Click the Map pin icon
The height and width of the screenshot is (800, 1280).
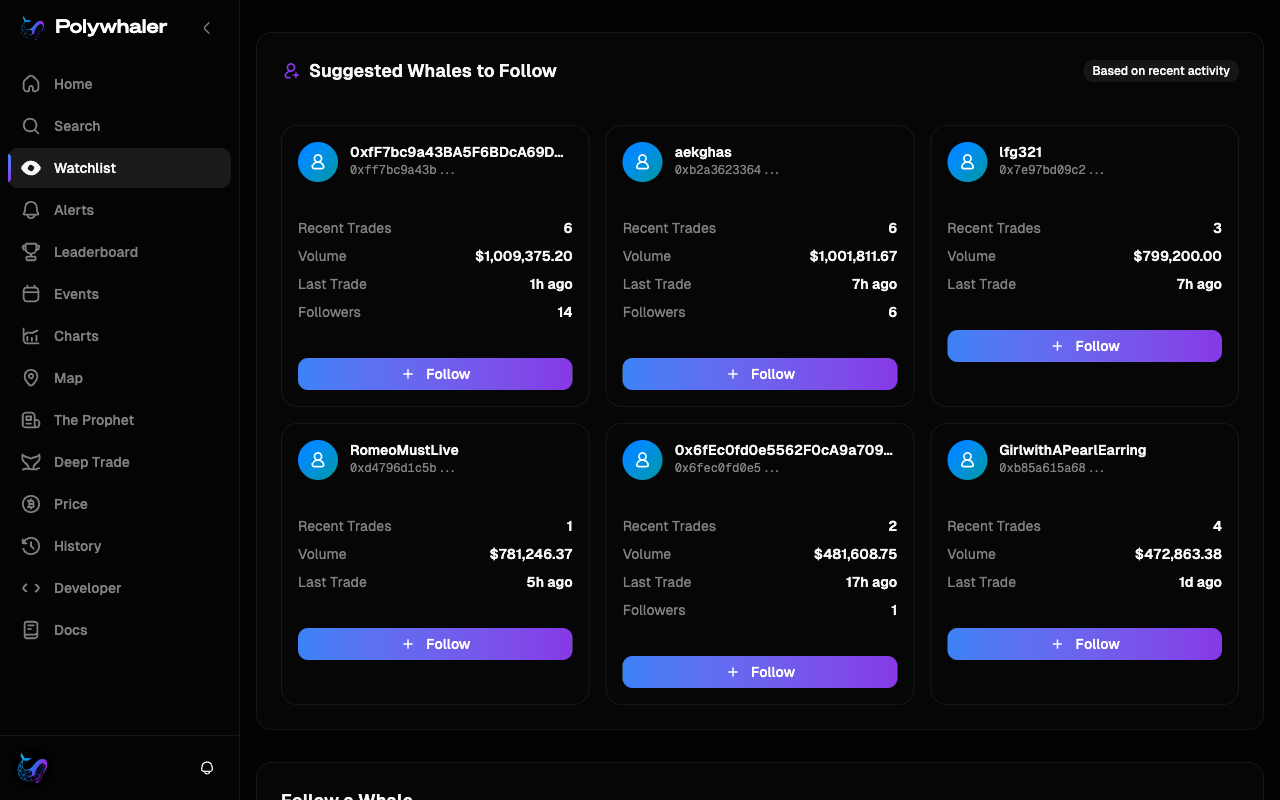[31, 378]
